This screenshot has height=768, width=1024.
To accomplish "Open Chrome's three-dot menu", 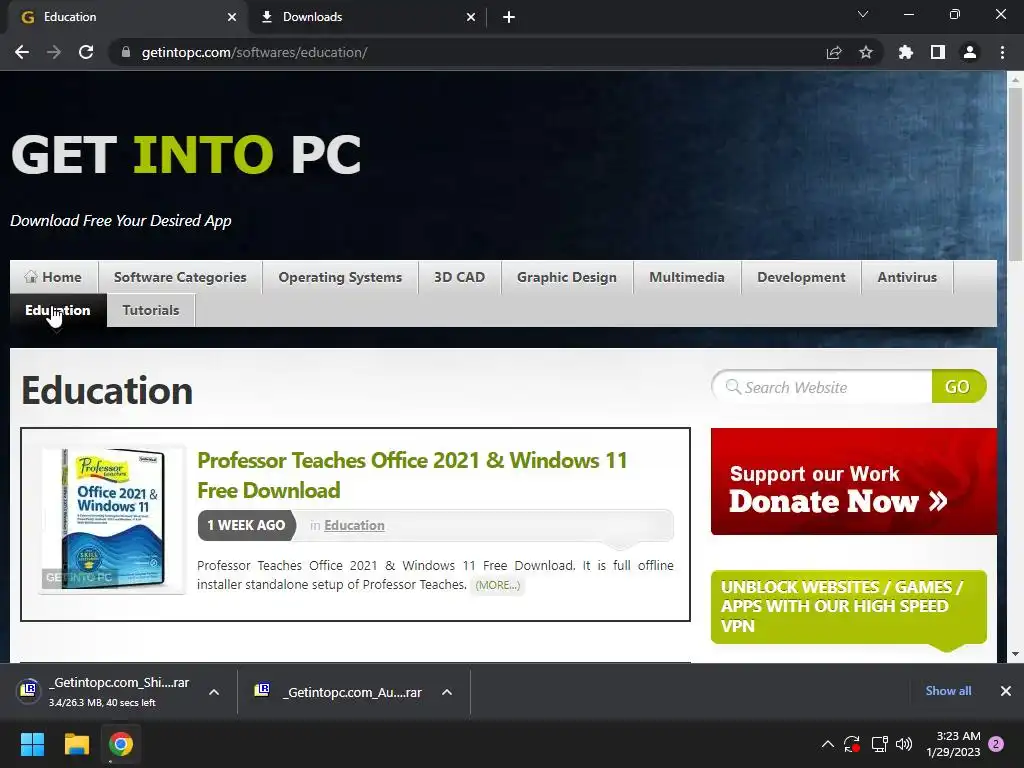I will (1002, 52).
